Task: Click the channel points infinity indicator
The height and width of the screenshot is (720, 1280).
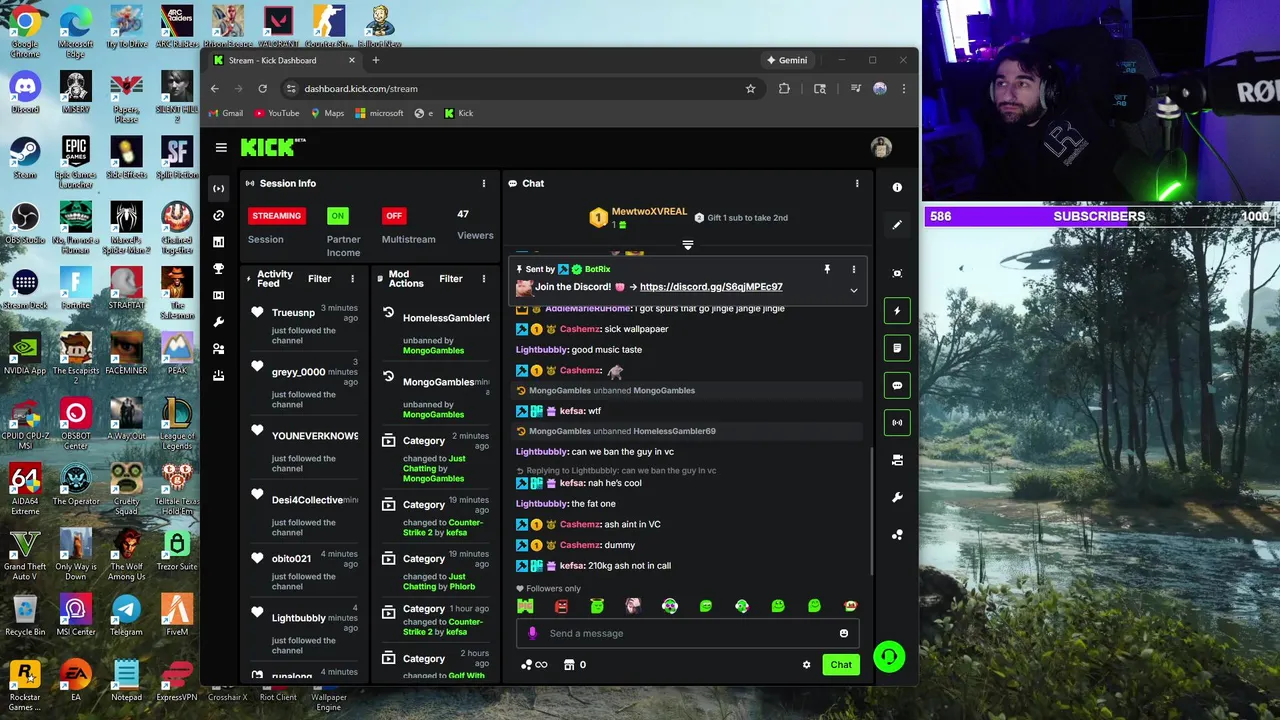Action: [534, 665]
